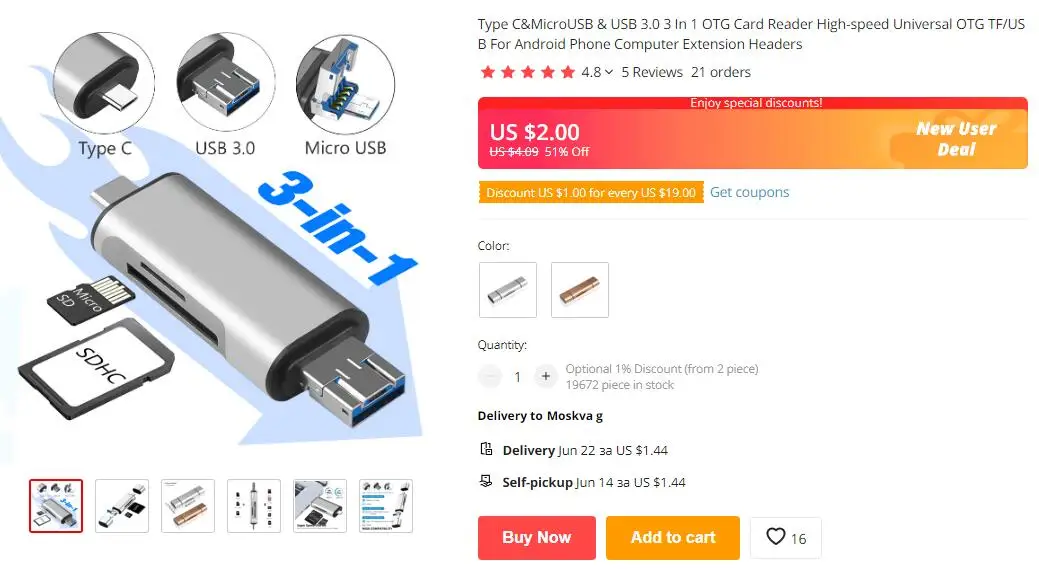Click the Buy Now button
This screenshot has height=572, width=1039.
[537, 538]
